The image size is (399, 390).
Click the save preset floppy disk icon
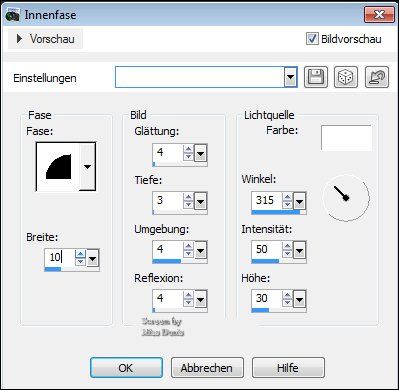click(316, 77)
